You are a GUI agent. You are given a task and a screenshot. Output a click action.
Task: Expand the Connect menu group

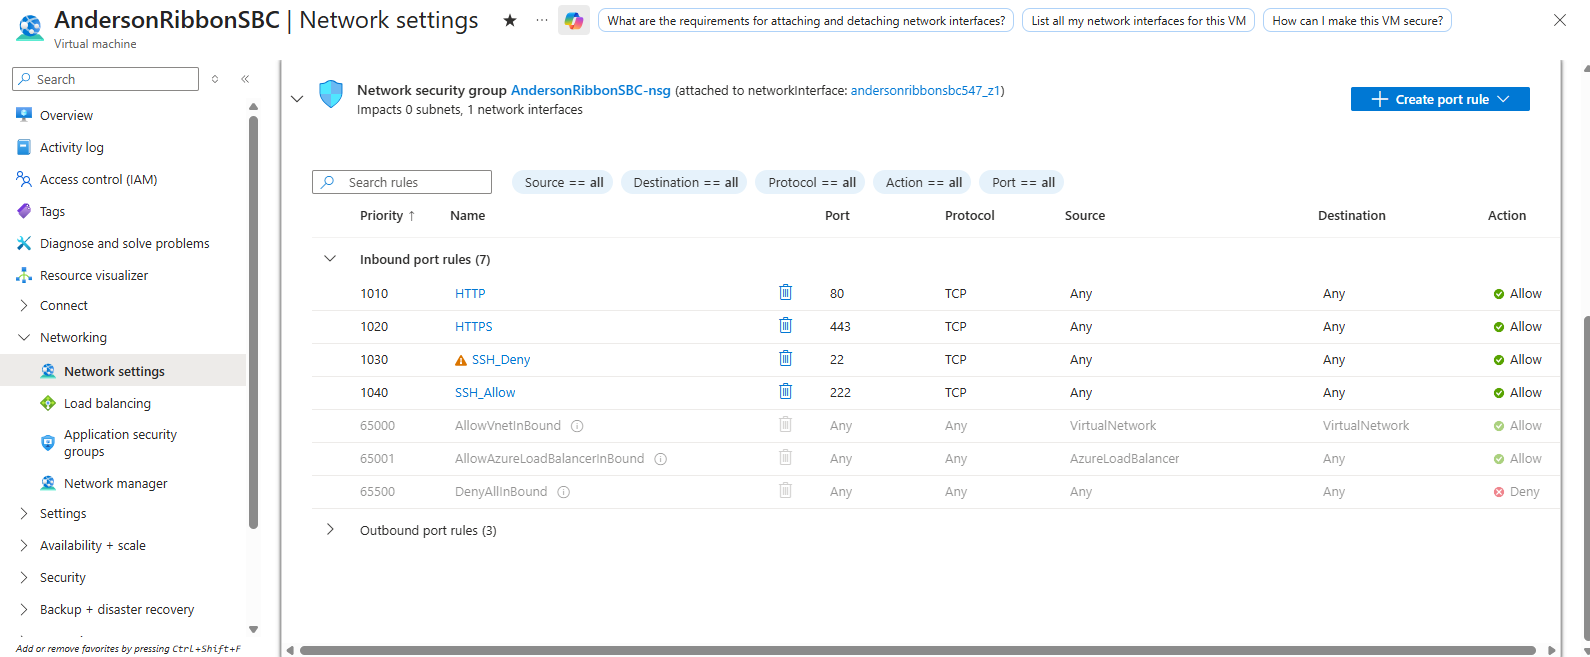[24, 305]
